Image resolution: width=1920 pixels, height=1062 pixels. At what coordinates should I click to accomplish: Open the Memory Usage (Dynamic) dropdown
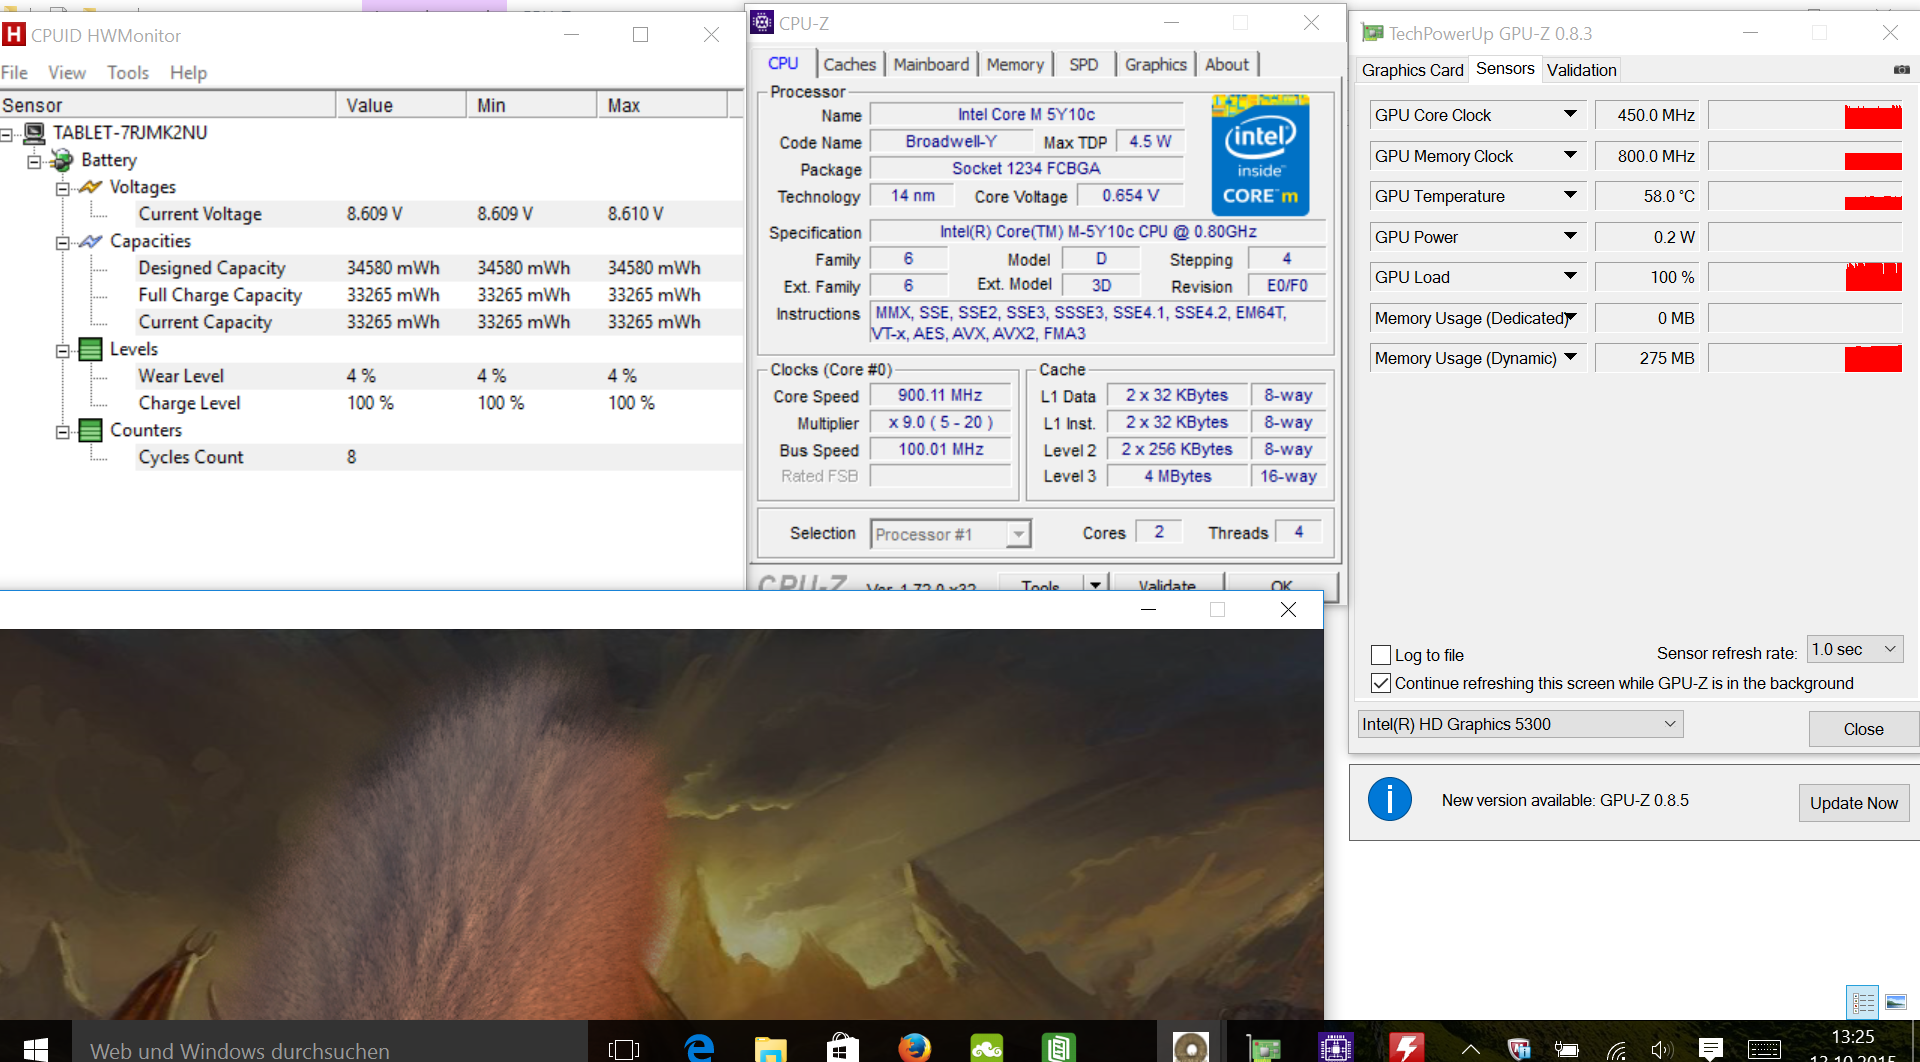(x=1571, y=357)
